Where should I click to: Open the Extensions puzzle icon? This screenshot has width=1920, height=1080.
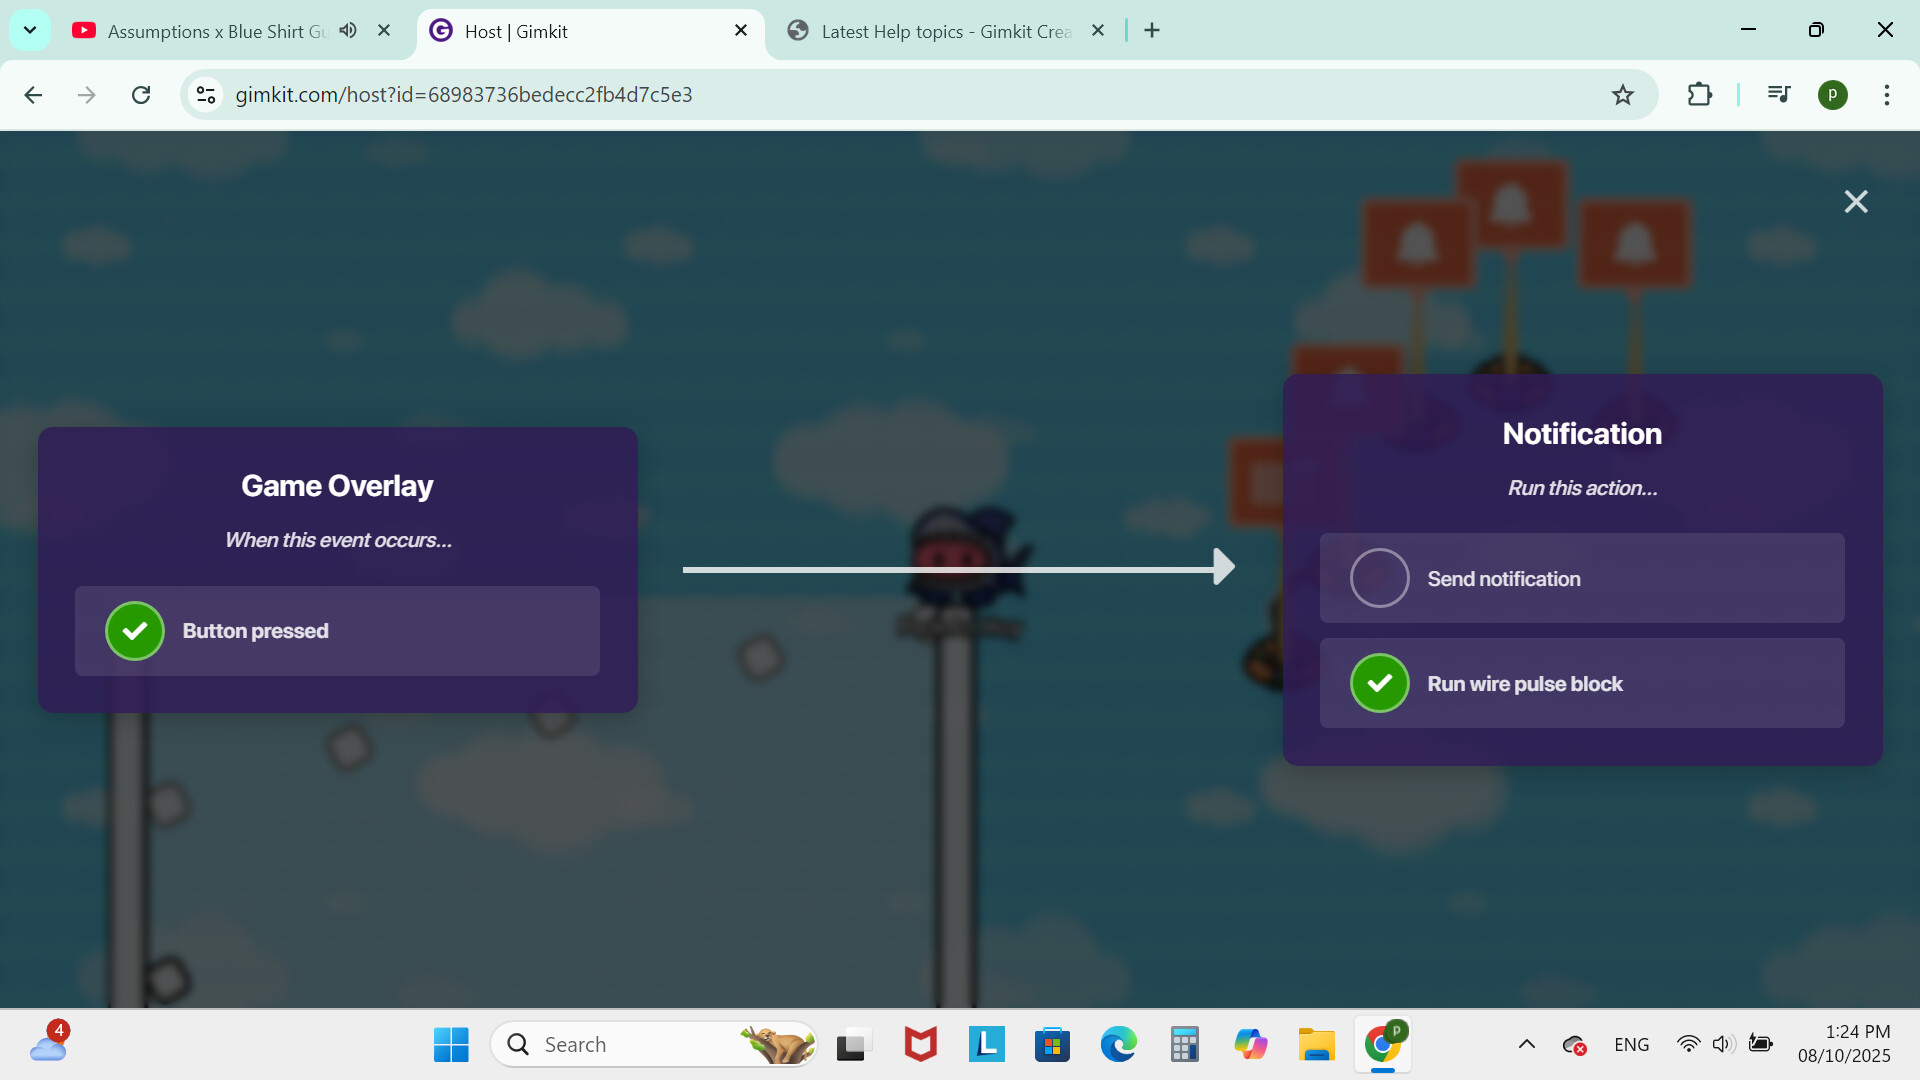click(x=1699, y=95)
